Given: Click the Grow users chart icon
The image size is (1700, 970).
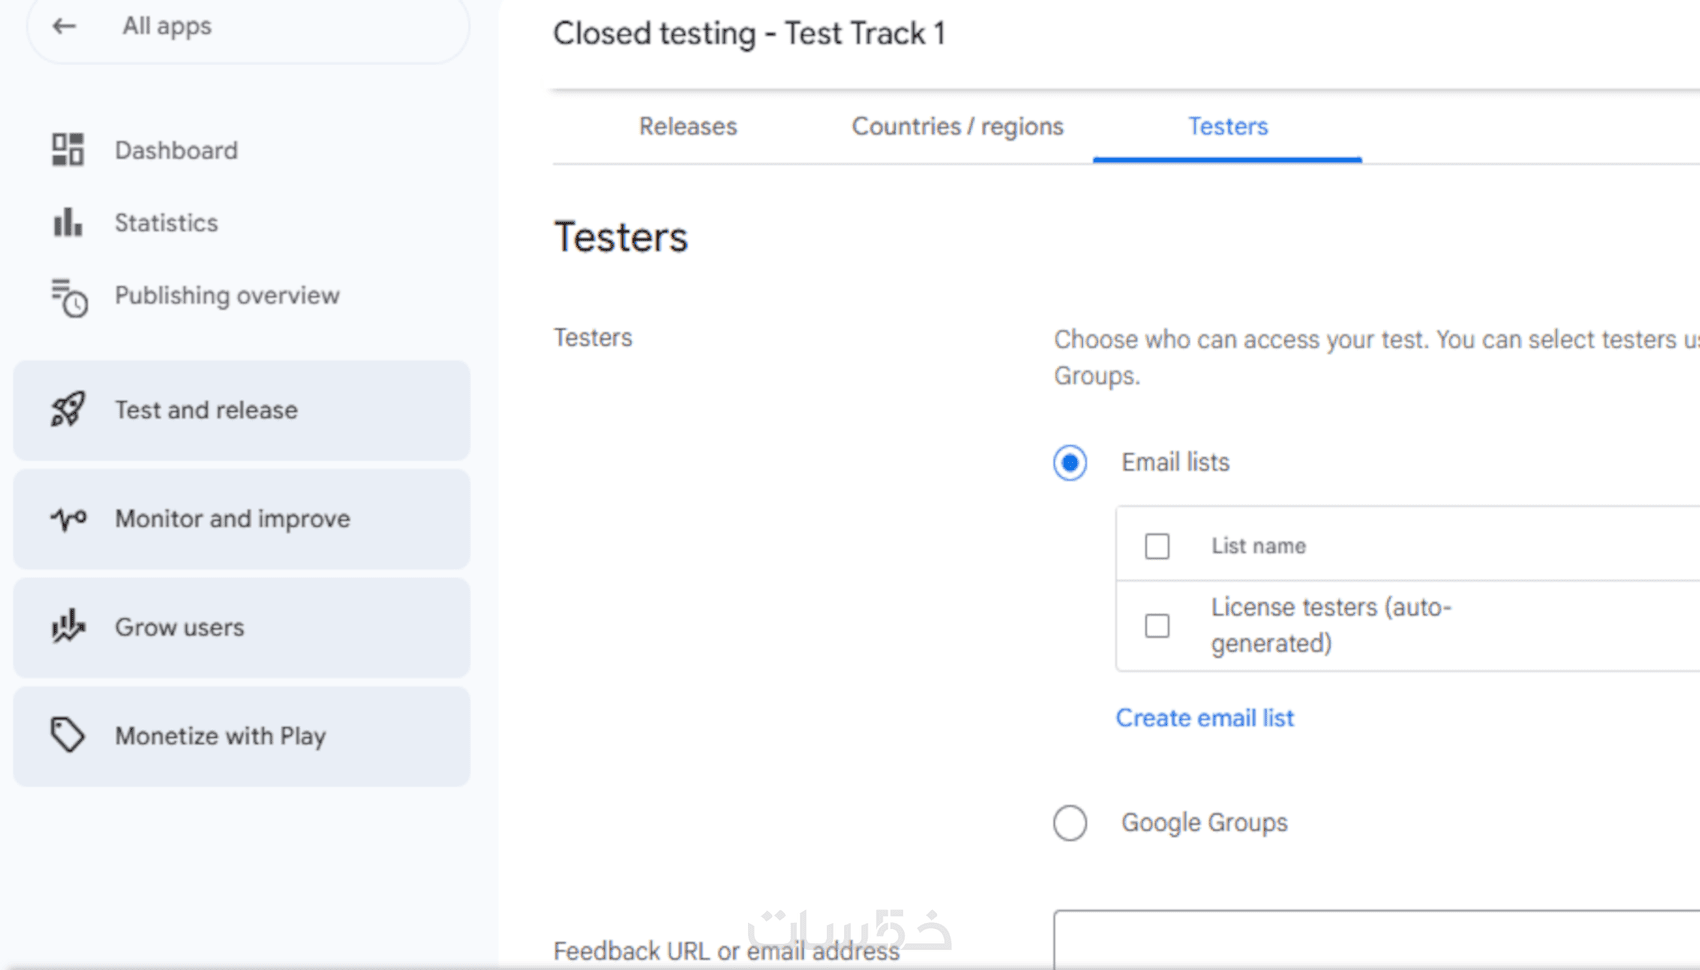Looking at the screenshot, I should [68, 627].
